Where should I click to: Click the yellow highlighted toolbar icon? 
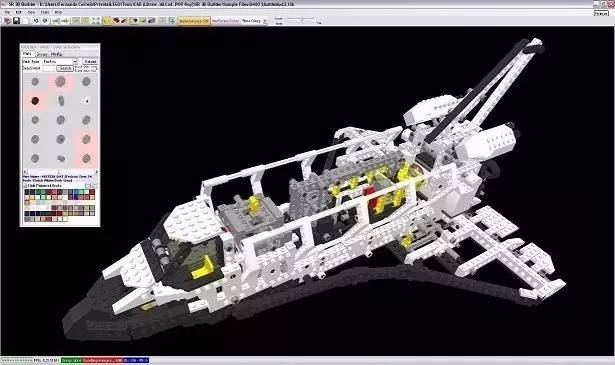[107, 20]
